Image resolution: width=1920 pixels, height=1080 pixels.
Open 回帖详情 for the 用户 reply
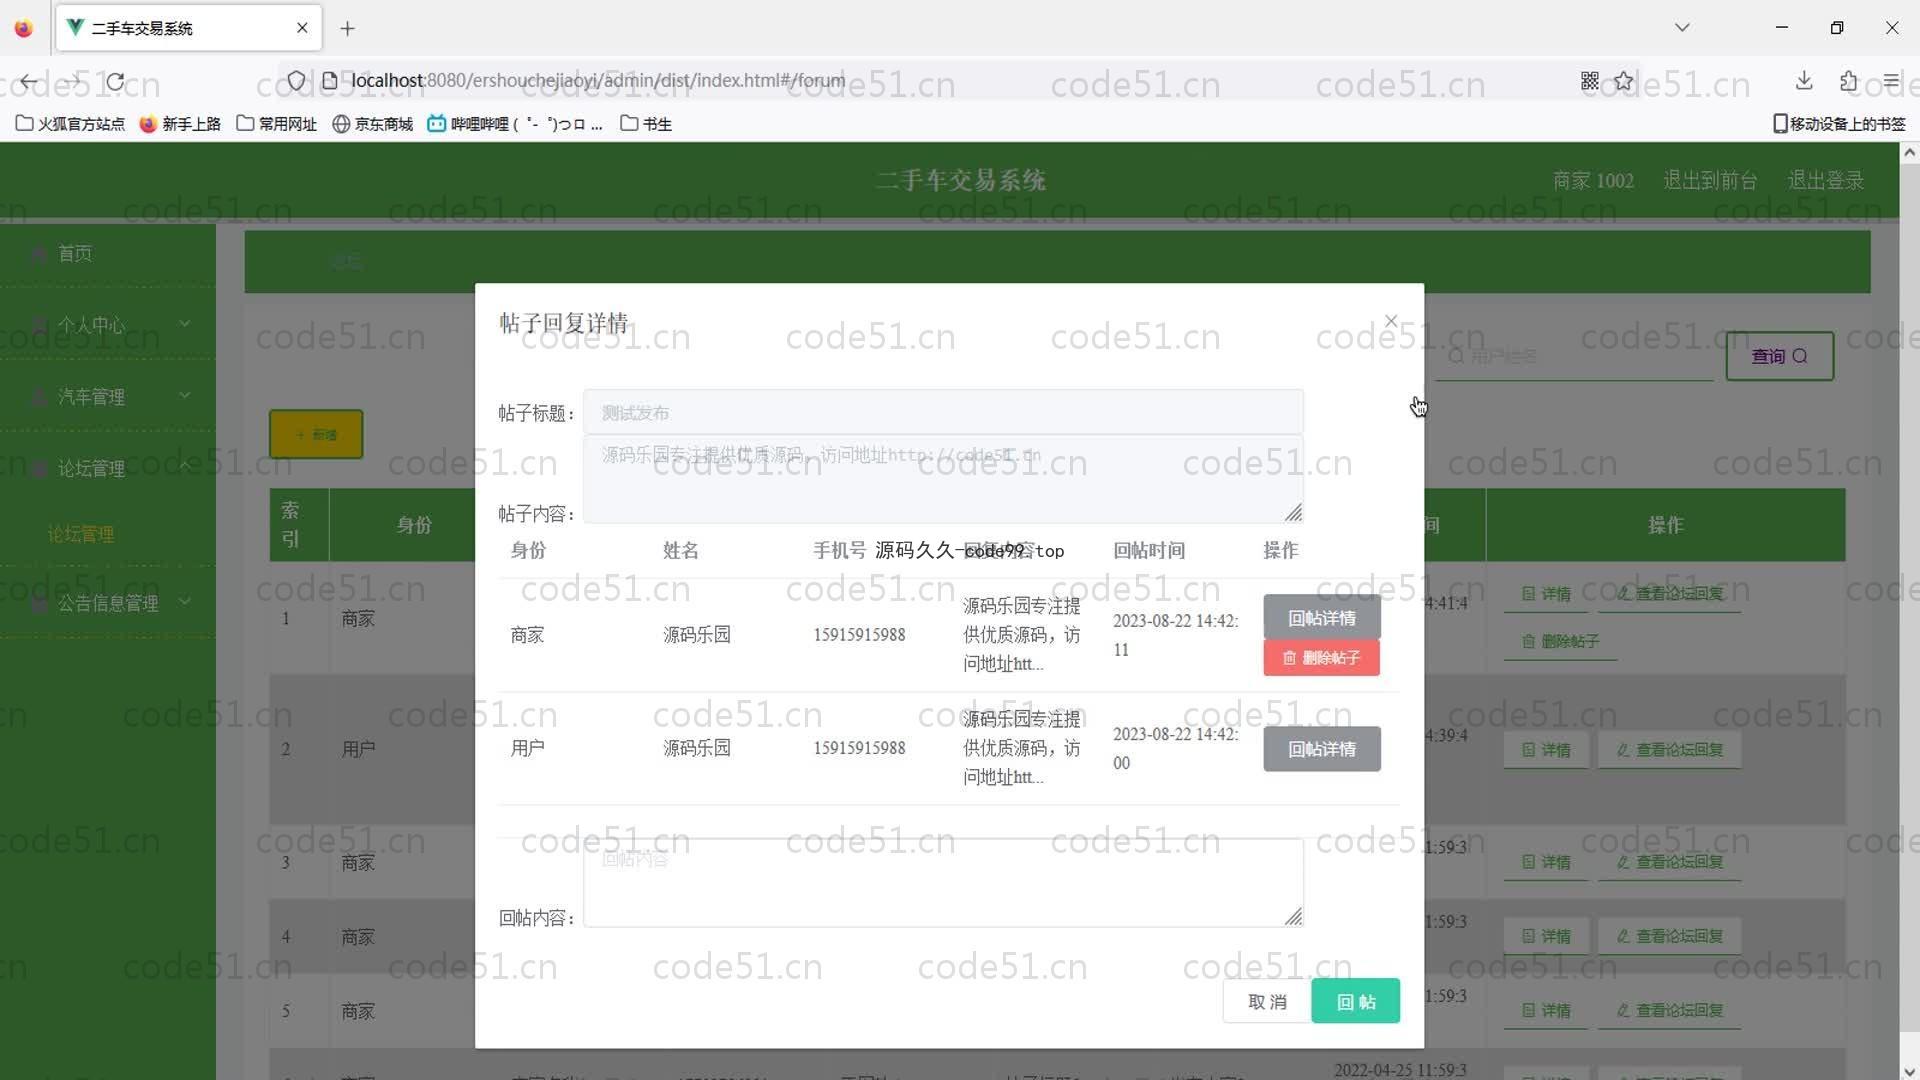coord(1321,749)
